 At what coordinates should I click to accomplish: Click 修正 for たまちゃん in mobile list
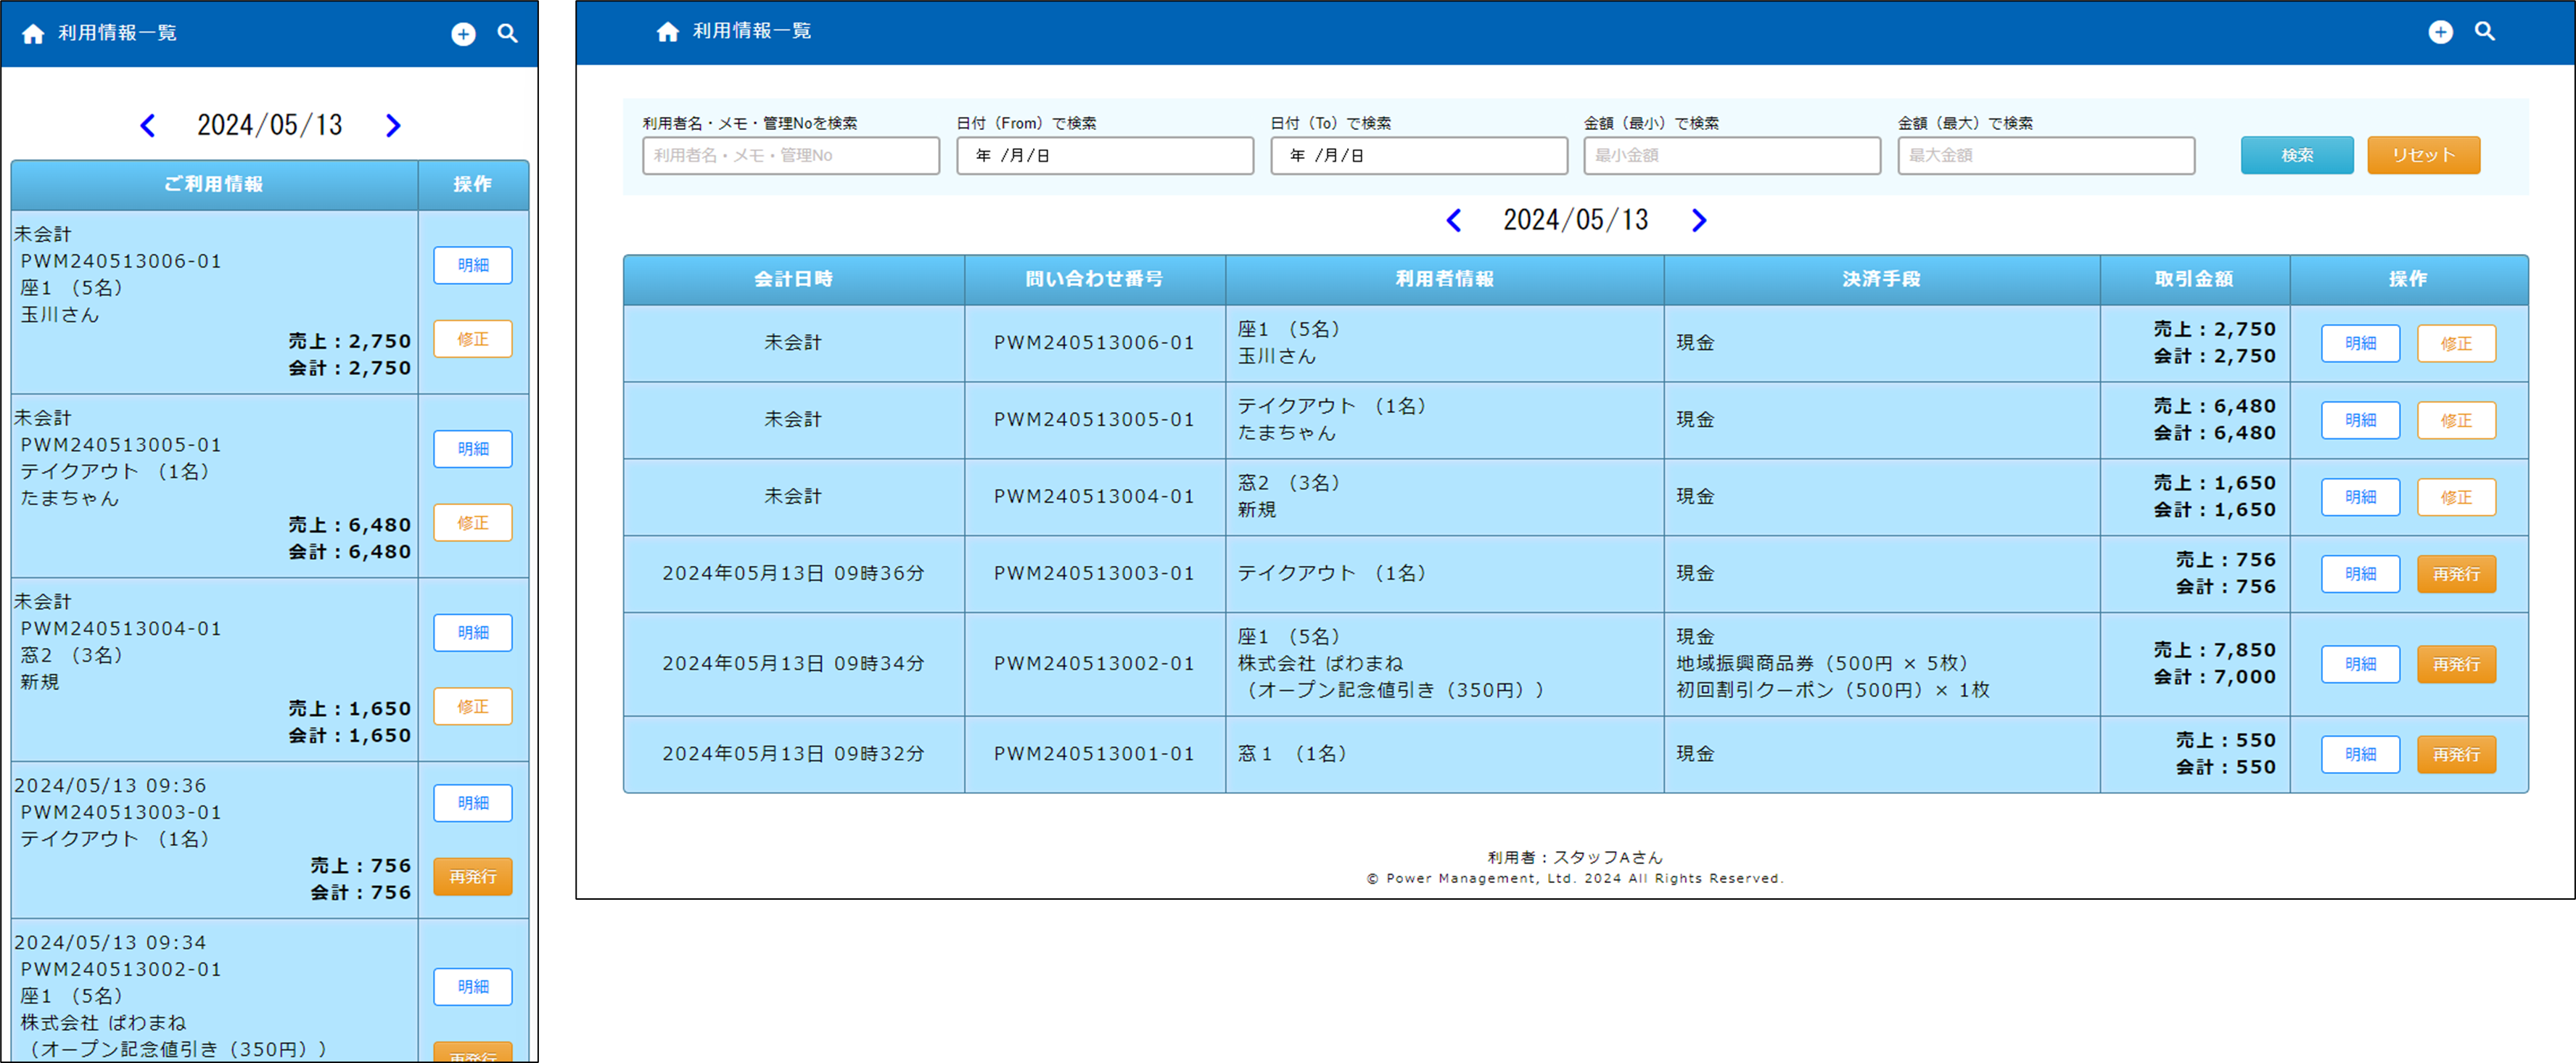[473, 524]
